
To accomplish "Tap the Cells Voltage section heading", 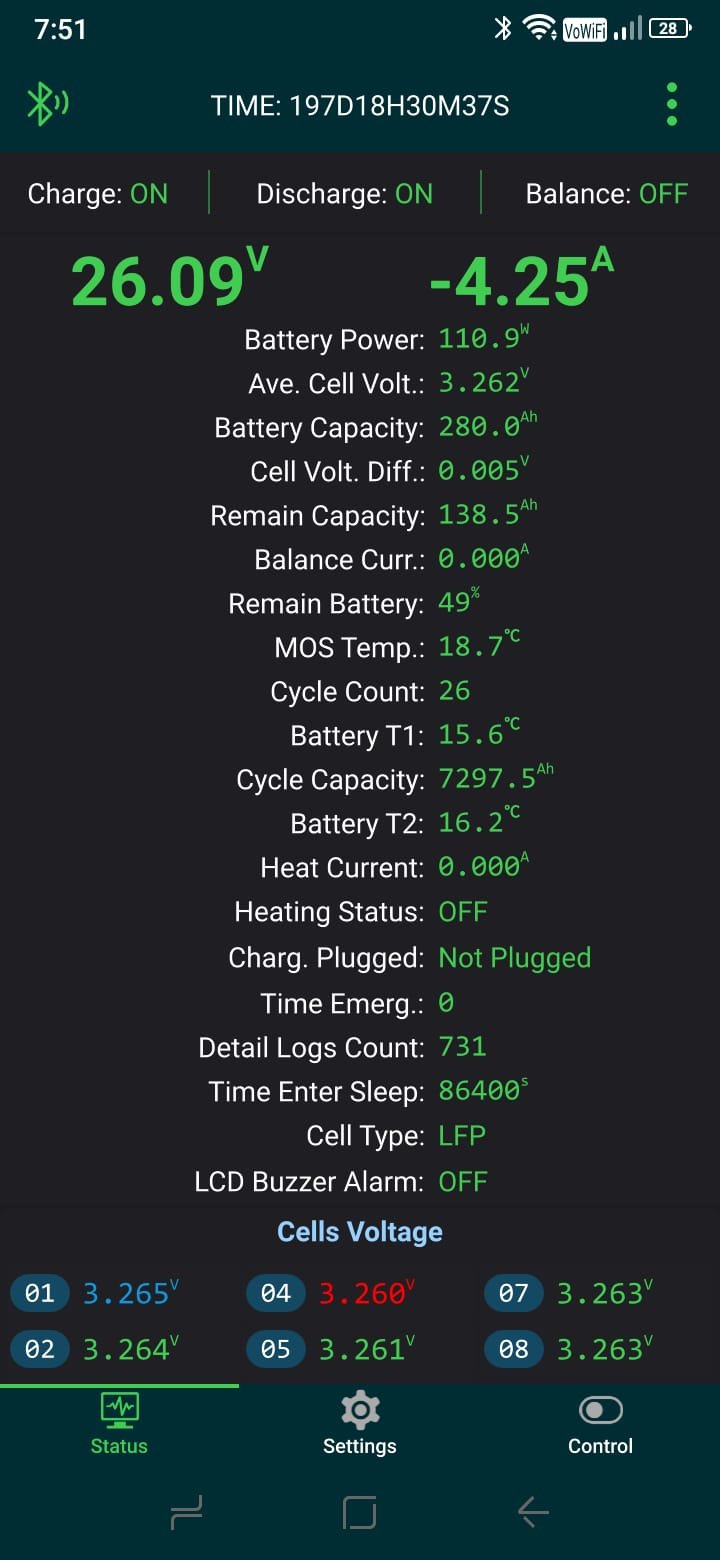I will (x=360, y=1232).
